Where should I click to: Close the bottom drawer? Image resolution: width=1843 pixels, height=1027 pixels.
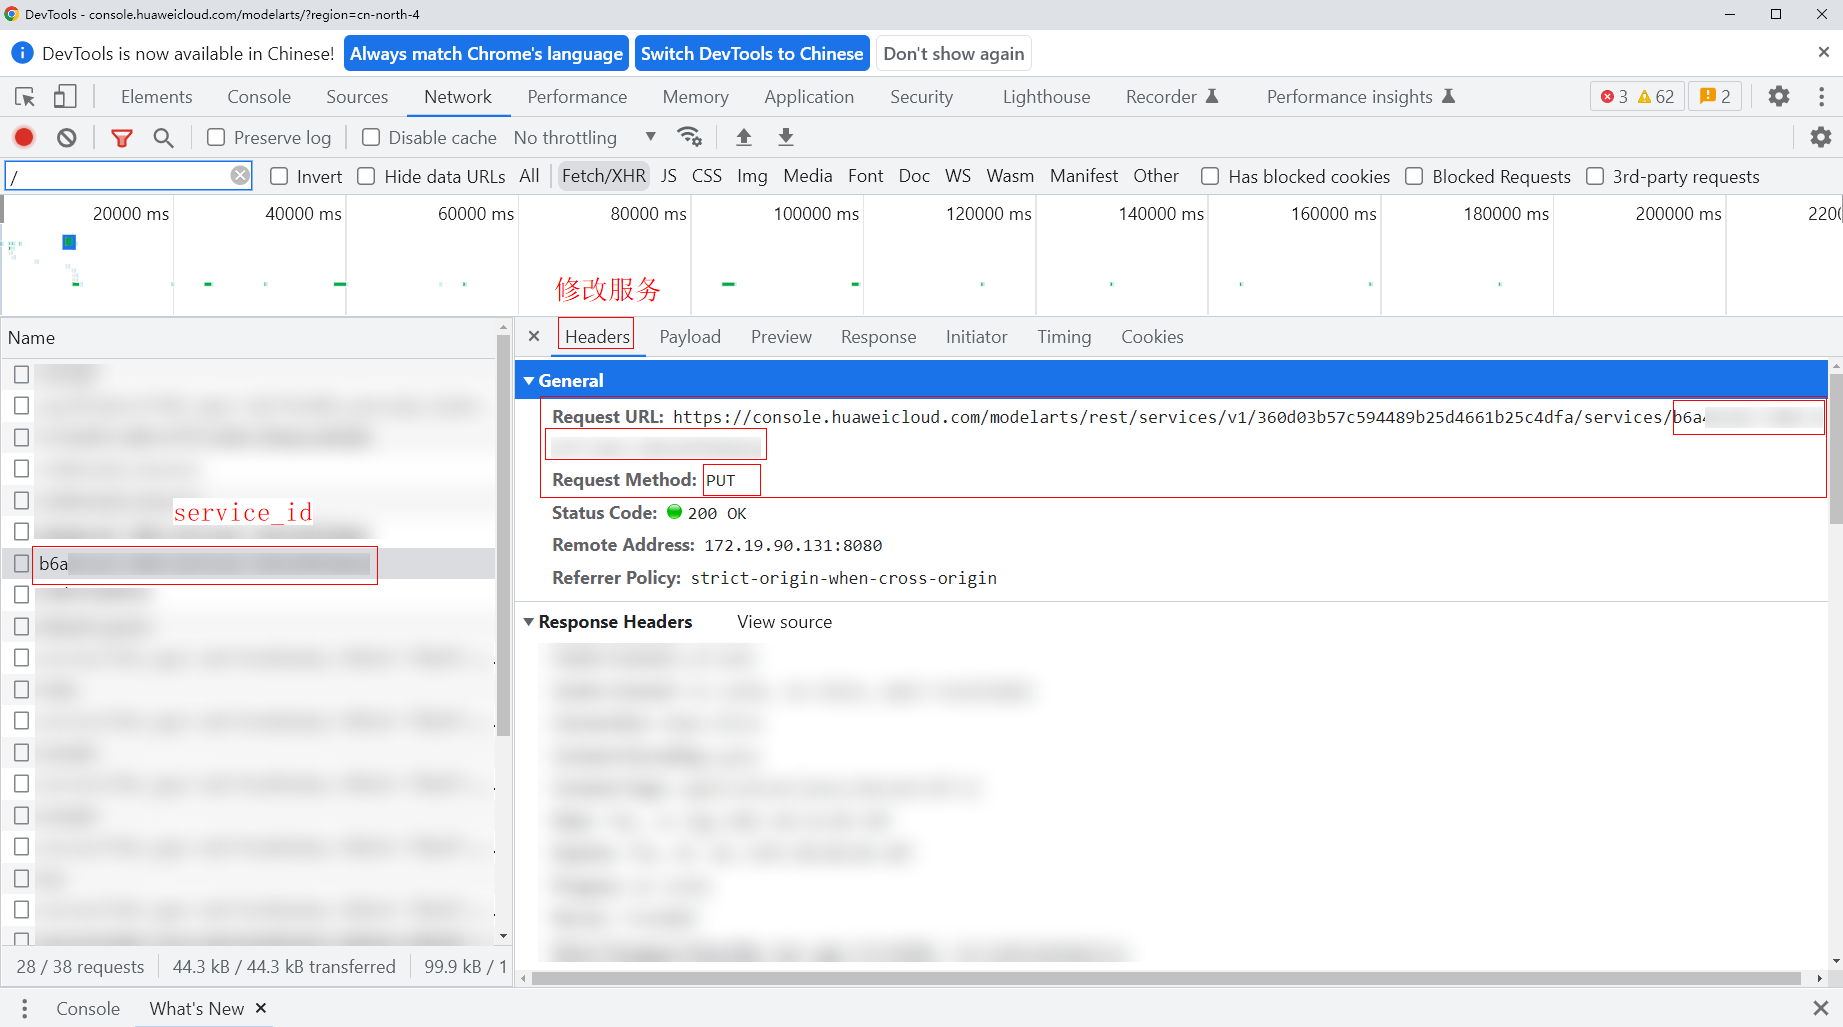(x=1821, y=1008)
